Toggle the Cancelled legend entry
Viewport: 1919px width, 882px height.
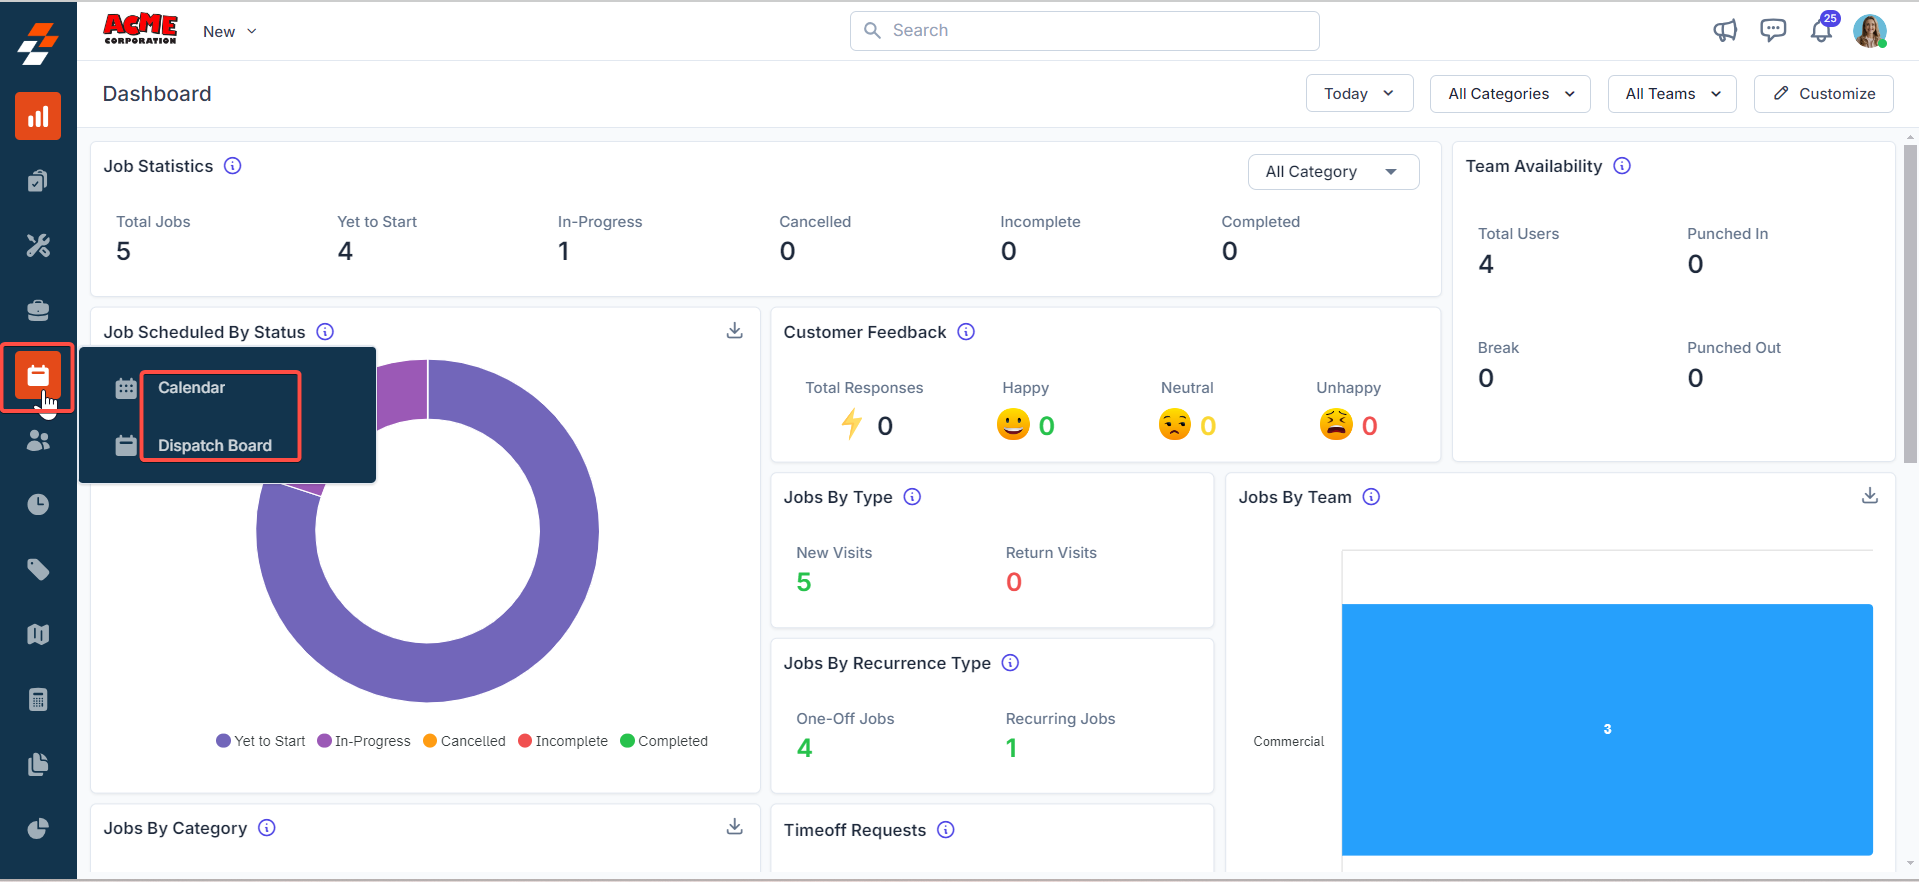click(464, 741)
